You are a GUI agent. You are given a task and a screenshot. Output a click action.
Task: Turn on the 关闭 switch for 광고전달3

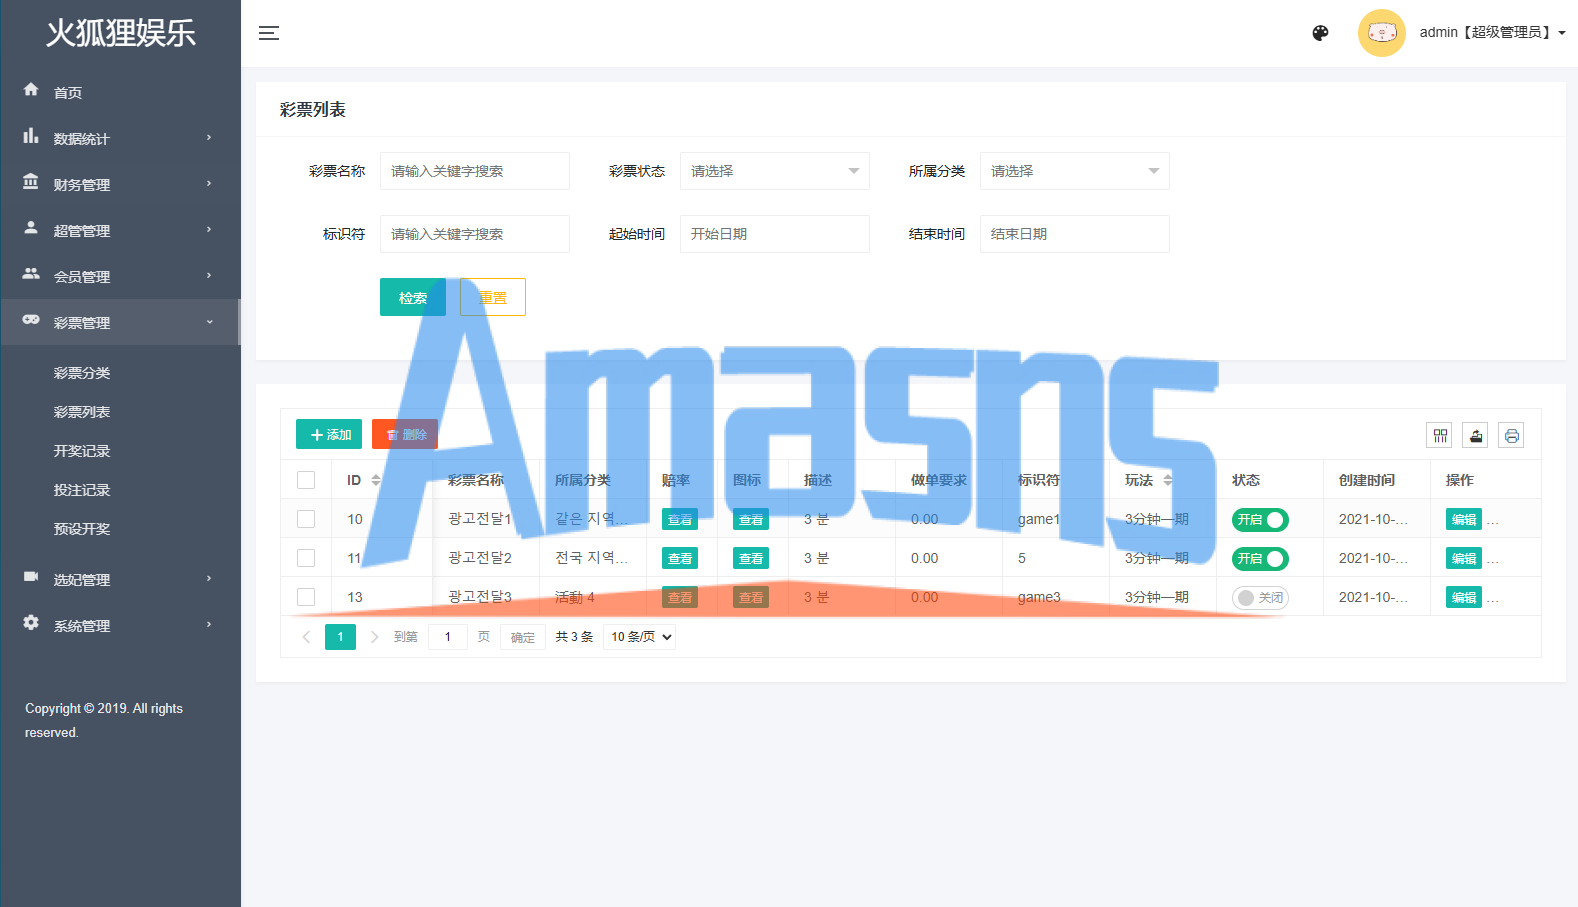[x=1260, y=598]
